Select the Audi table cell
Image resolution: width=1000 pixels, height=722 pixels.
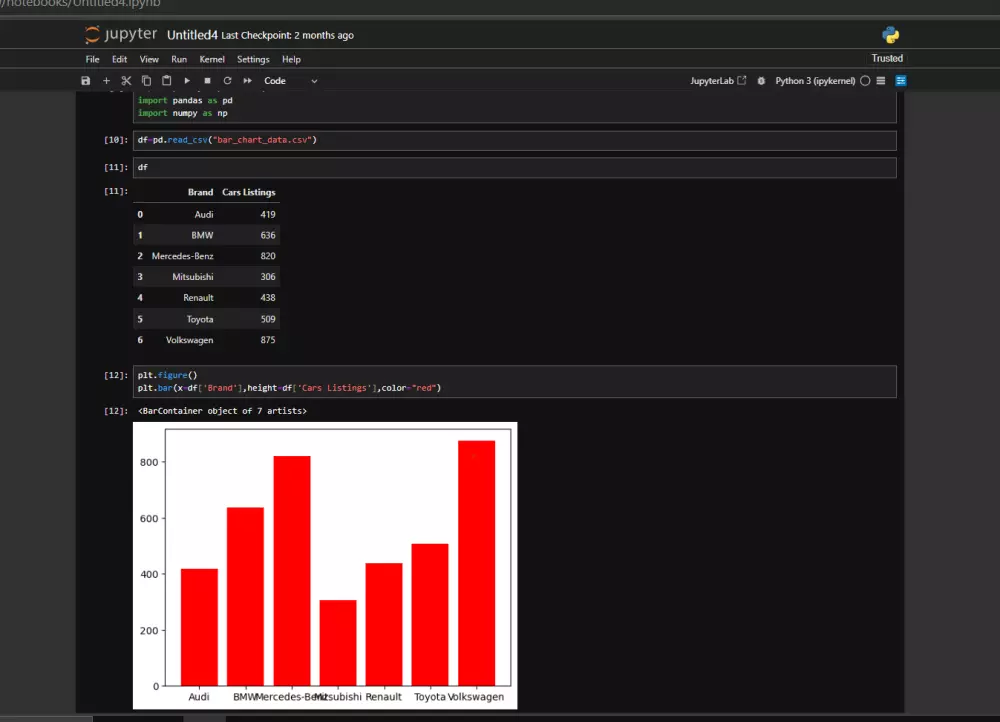(x=203, y=214)
